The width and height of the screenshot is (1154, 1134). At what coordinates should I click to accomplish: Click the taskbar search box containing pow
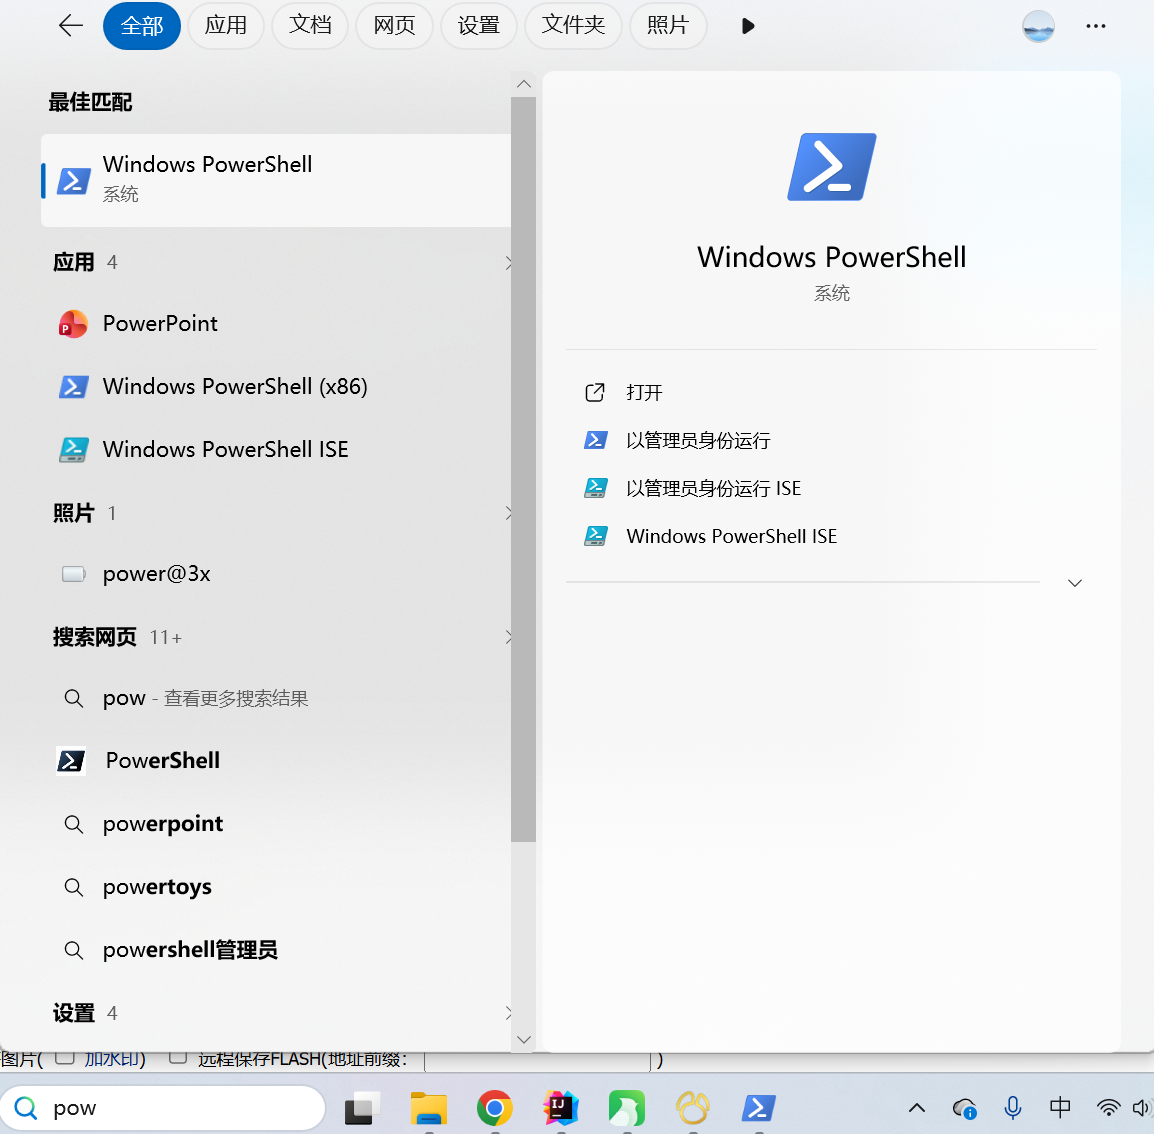pos(163,1108)
